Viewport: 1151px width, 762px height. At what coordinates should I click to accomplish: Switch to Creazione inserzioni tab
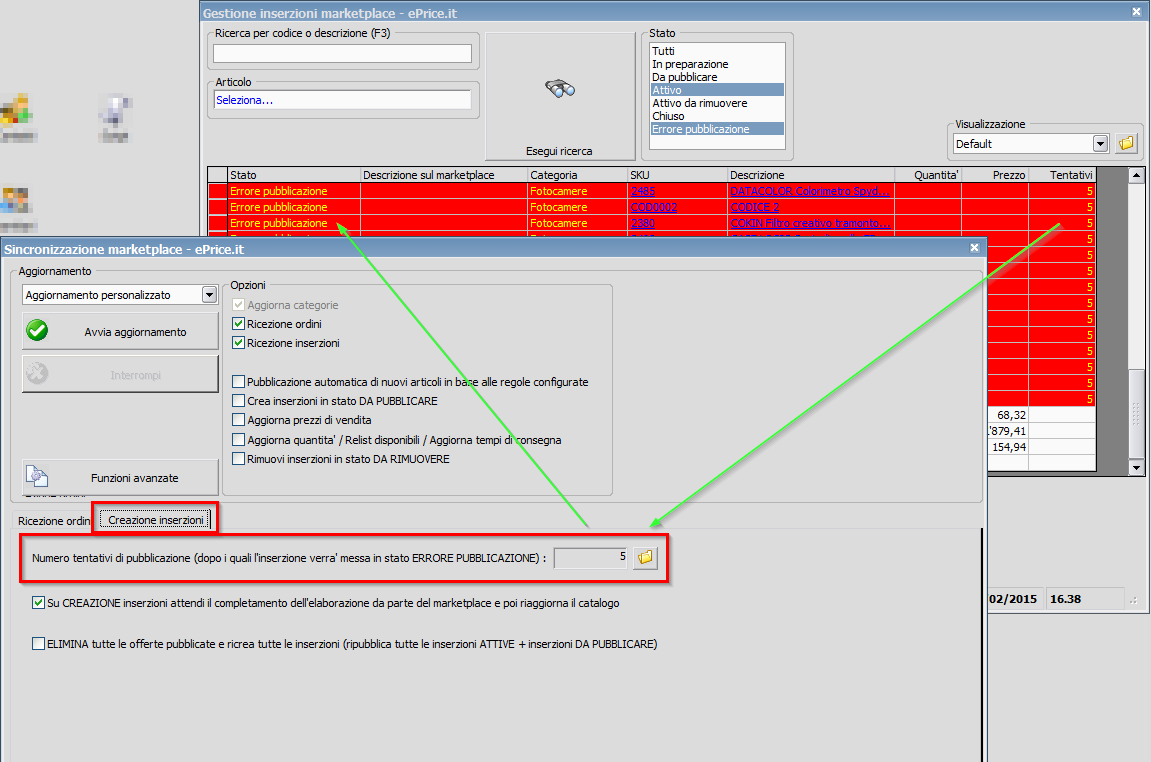tap(156, 520)
